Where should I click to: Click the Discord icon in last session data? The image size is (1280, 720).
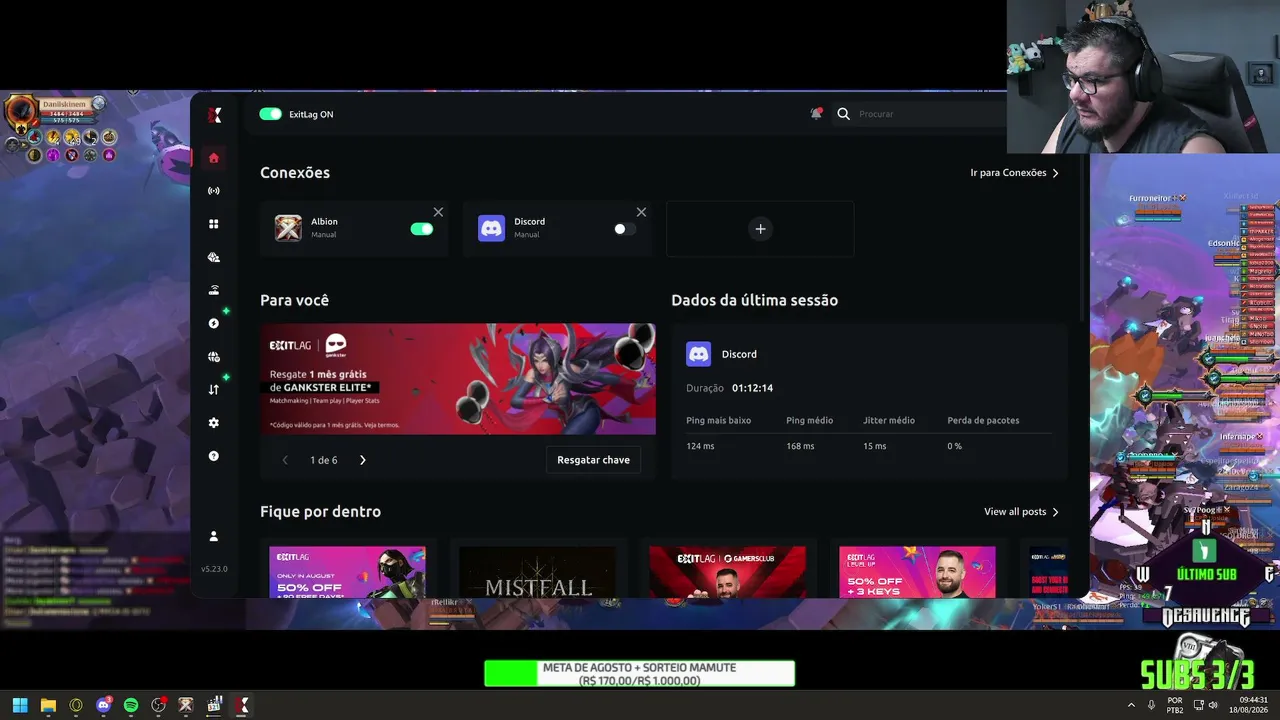coord(698,354)
